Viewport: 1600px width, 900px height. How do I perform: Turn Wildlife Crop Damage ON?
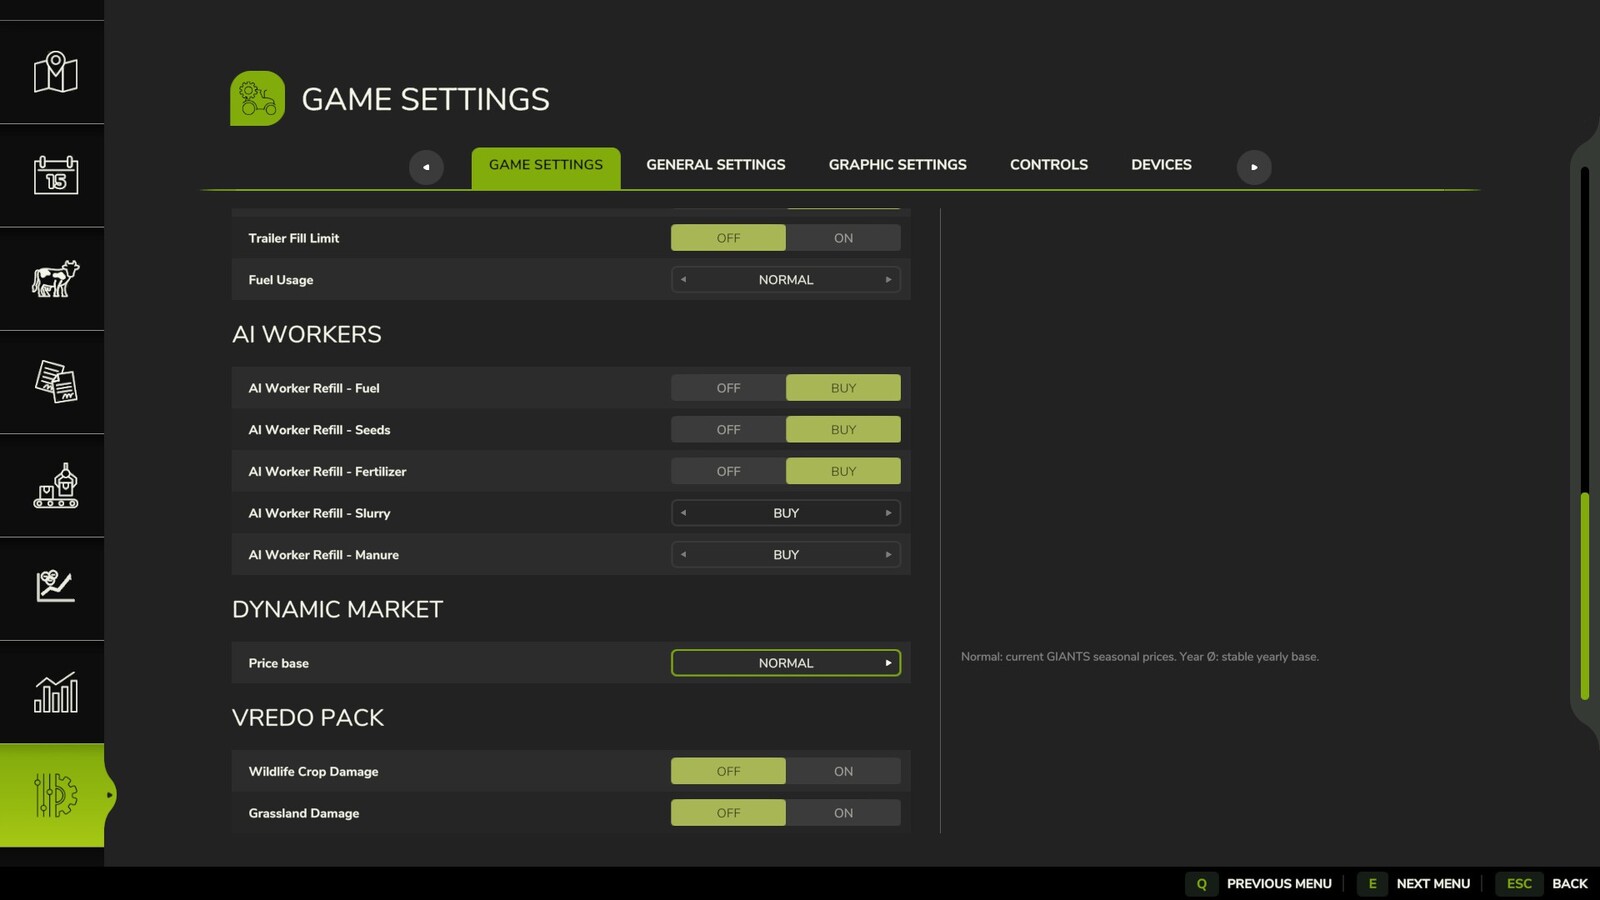point(843,771)
